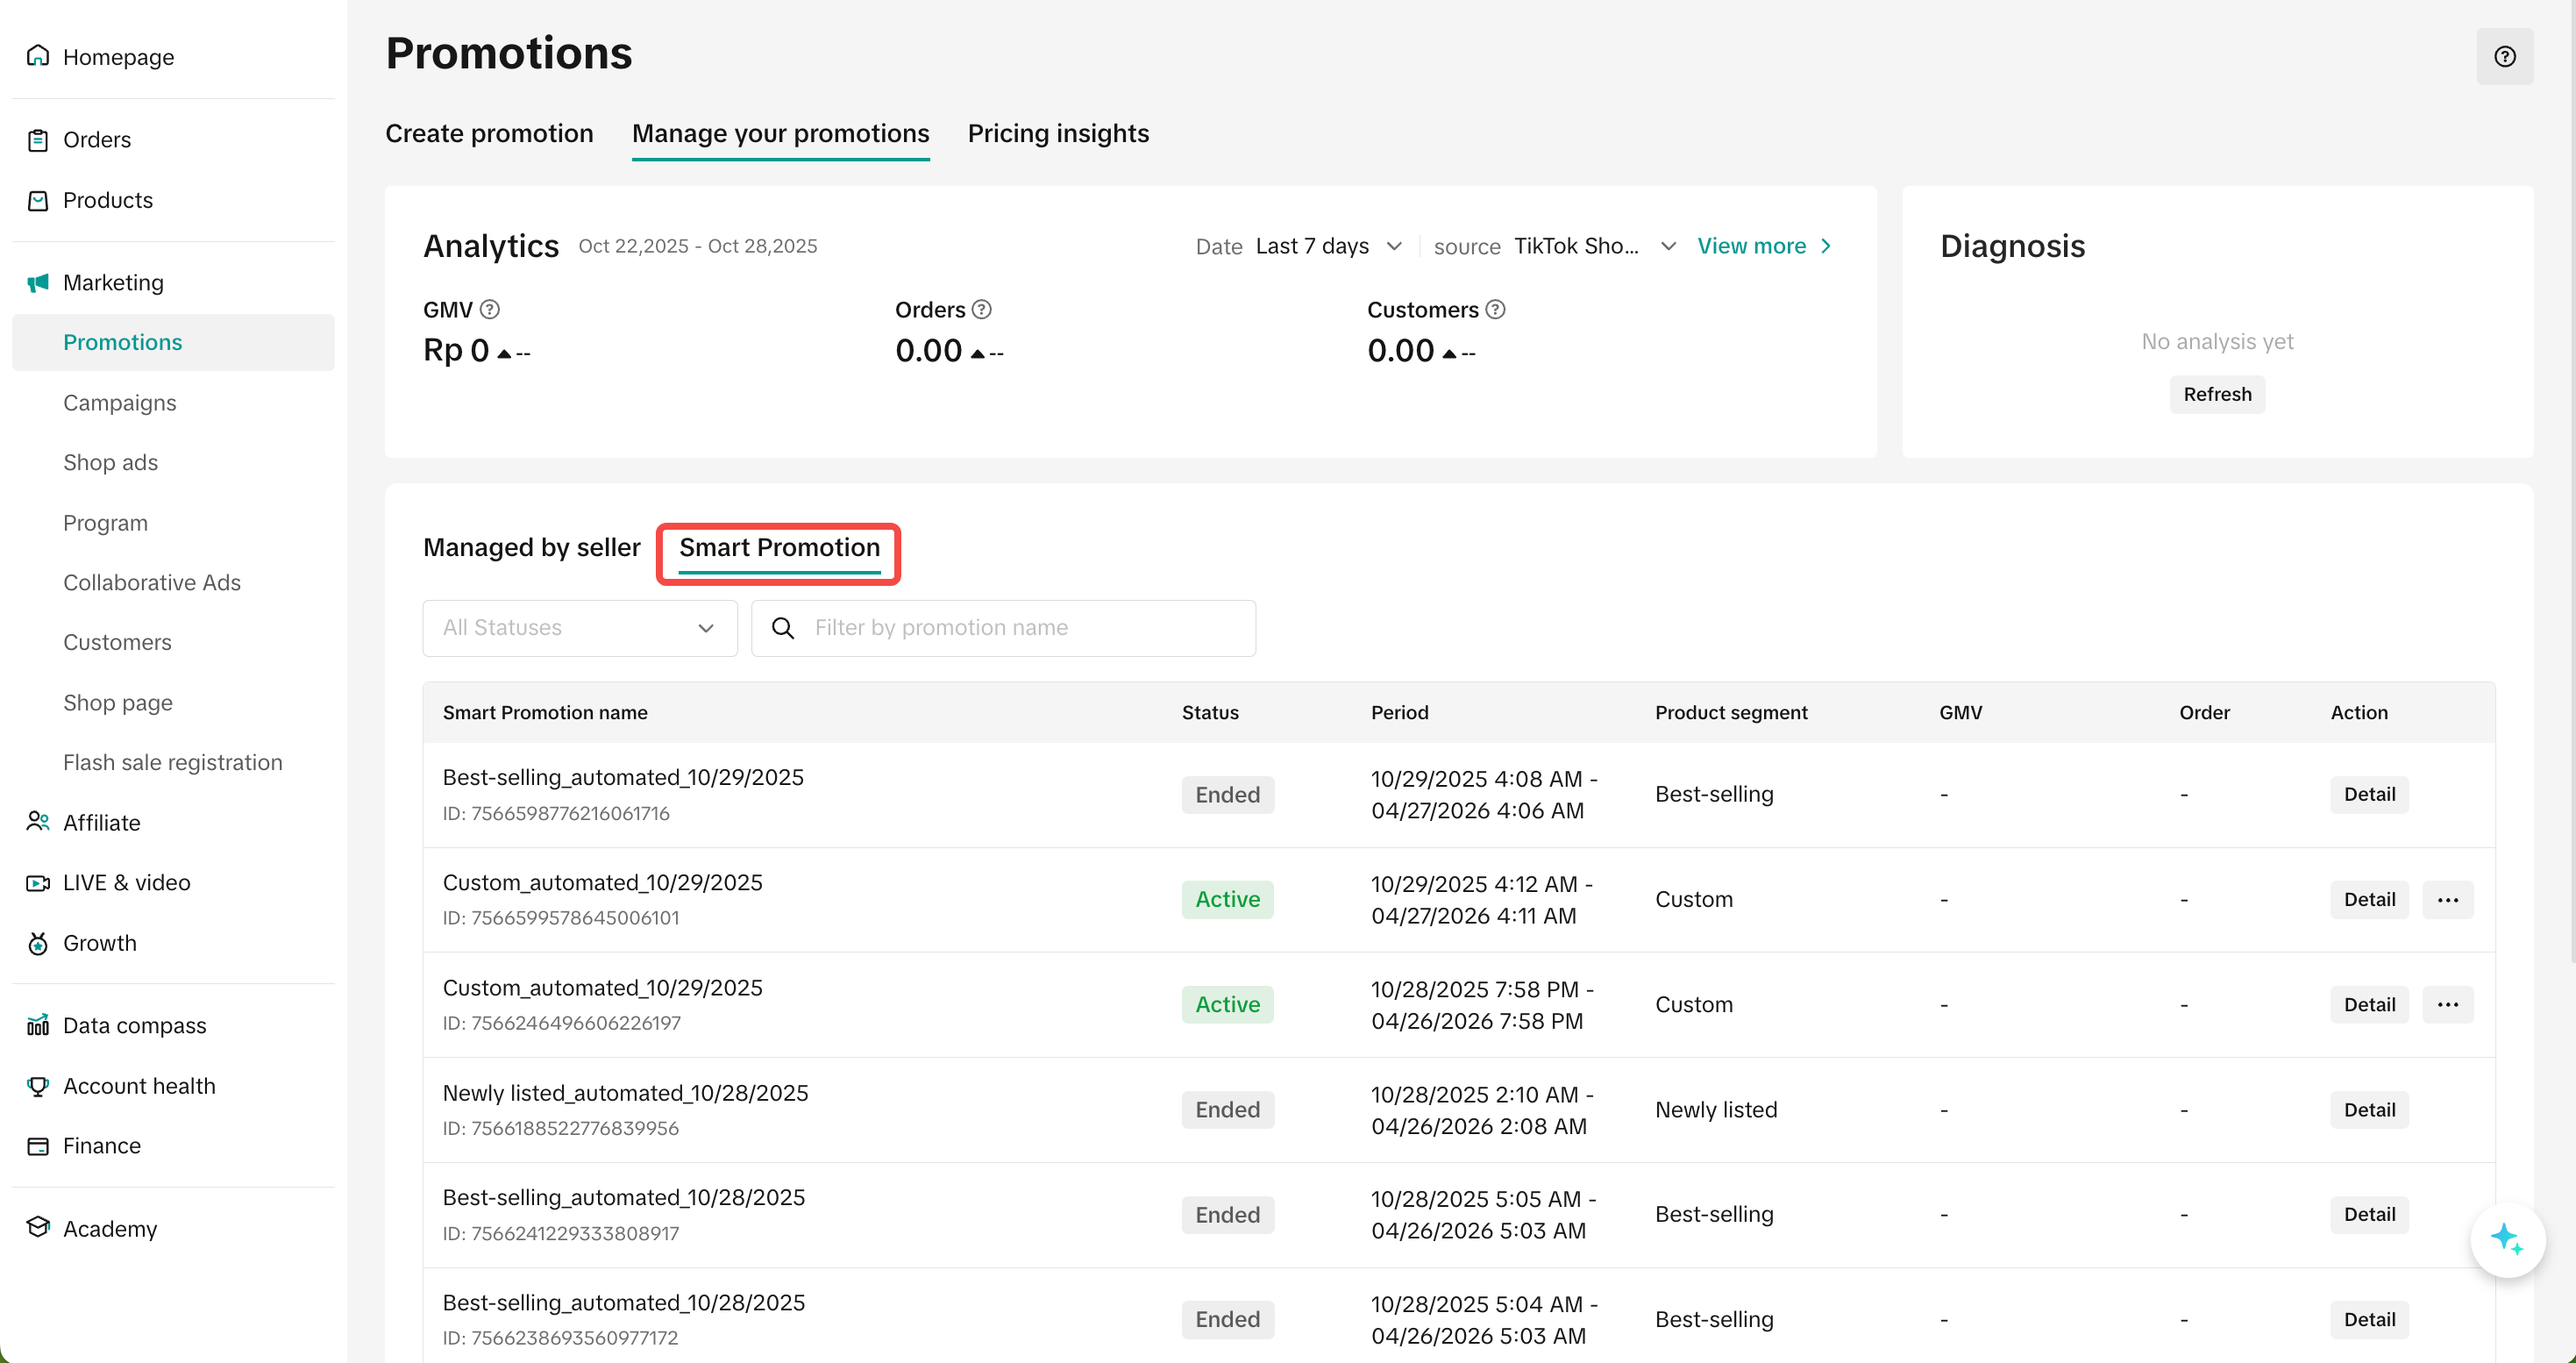Switch to Pricing insights tab
Viewport: 2576px width, 1363px height.
1058,133
